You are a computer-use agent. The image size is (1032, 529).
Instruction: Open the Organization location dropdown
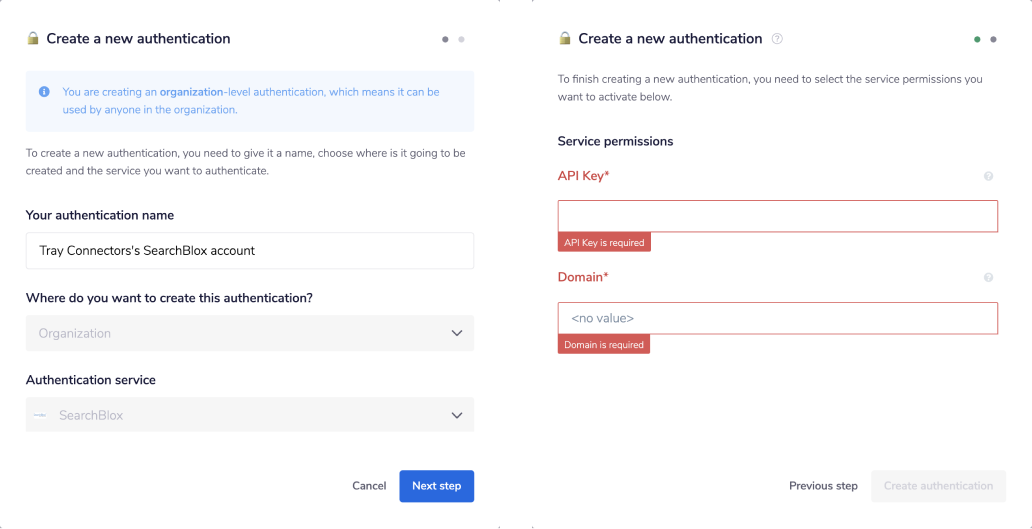pos(249,333)
